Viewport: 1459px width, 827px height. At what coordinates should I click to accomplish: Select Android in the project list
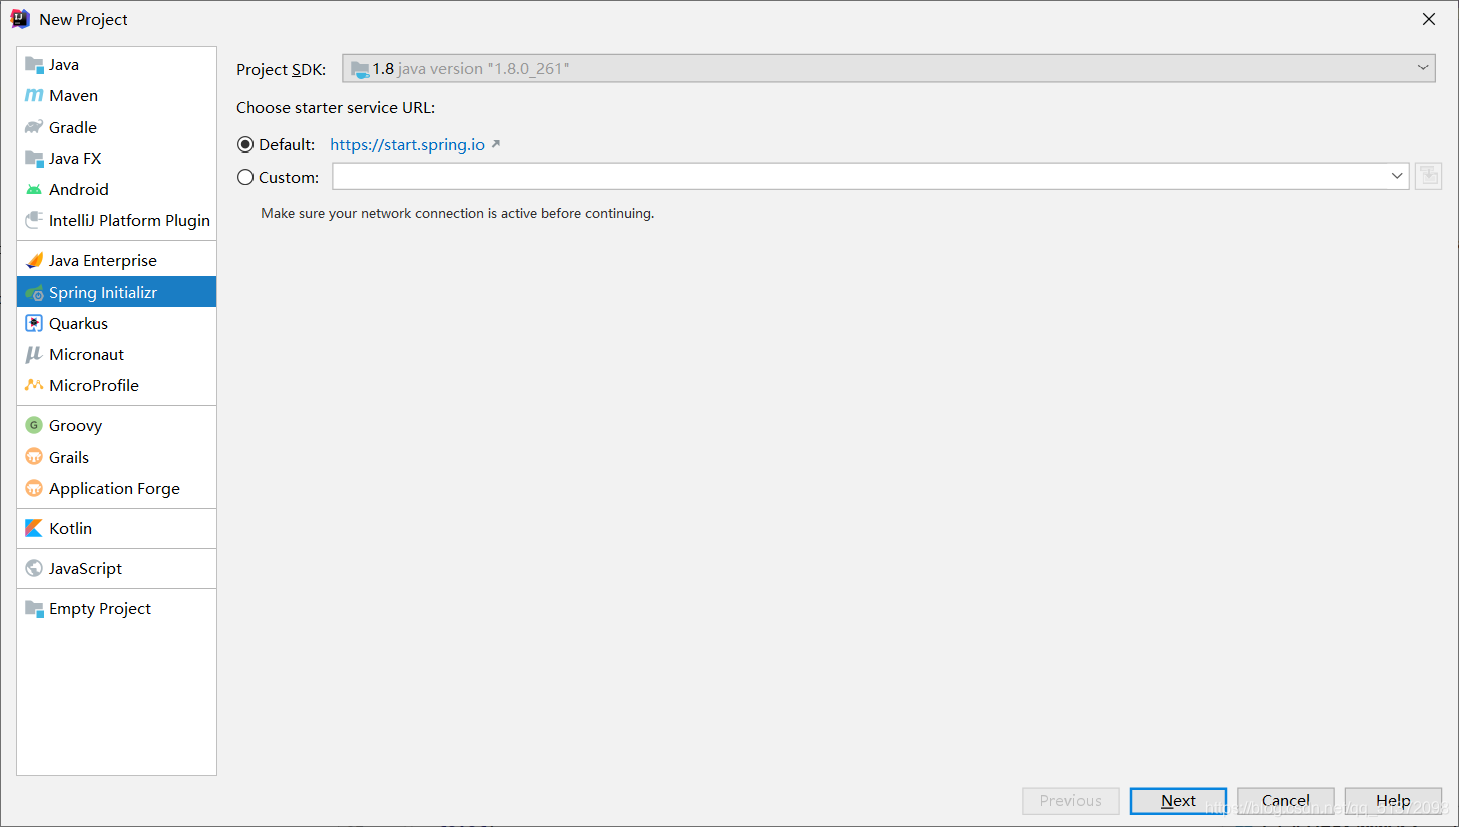(117, 189)
